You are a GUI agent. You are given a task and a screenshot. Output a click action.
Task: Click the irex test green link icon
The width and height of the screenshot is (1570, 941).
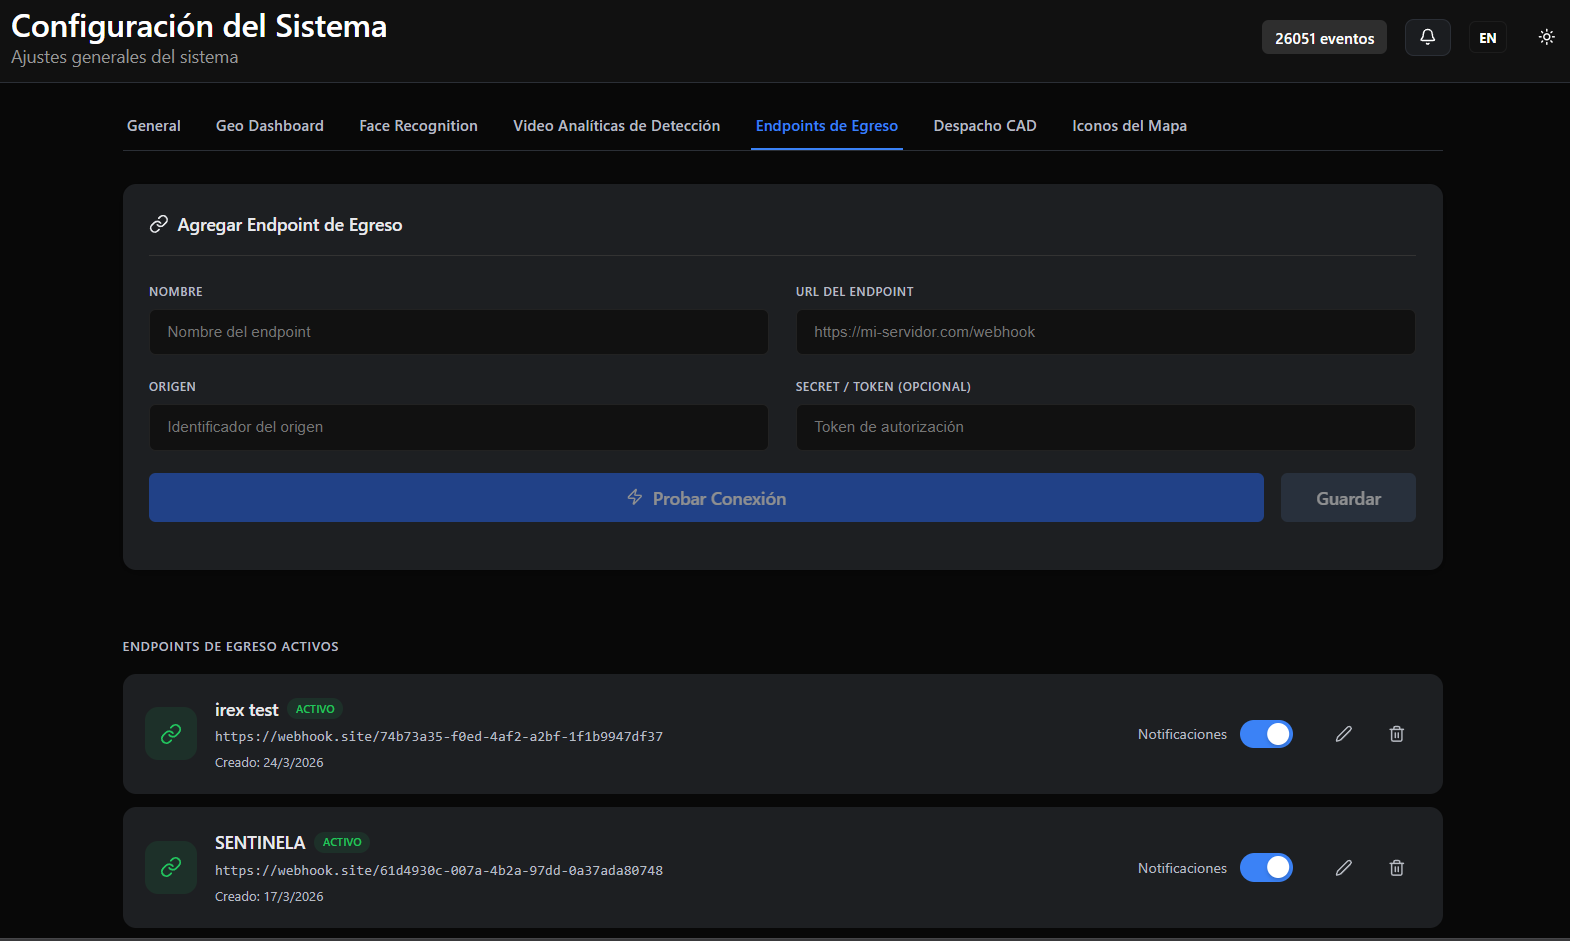(x=171, y=734)
